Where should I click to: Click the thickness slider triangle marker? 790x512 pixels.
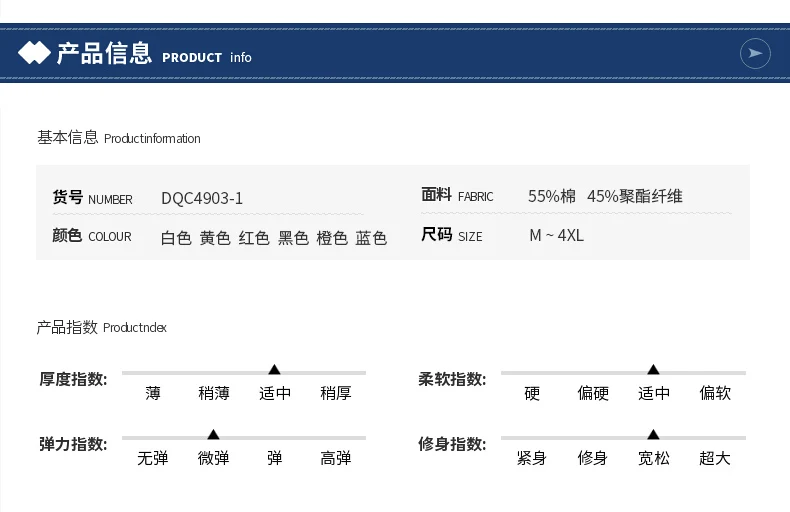(274, 369)
